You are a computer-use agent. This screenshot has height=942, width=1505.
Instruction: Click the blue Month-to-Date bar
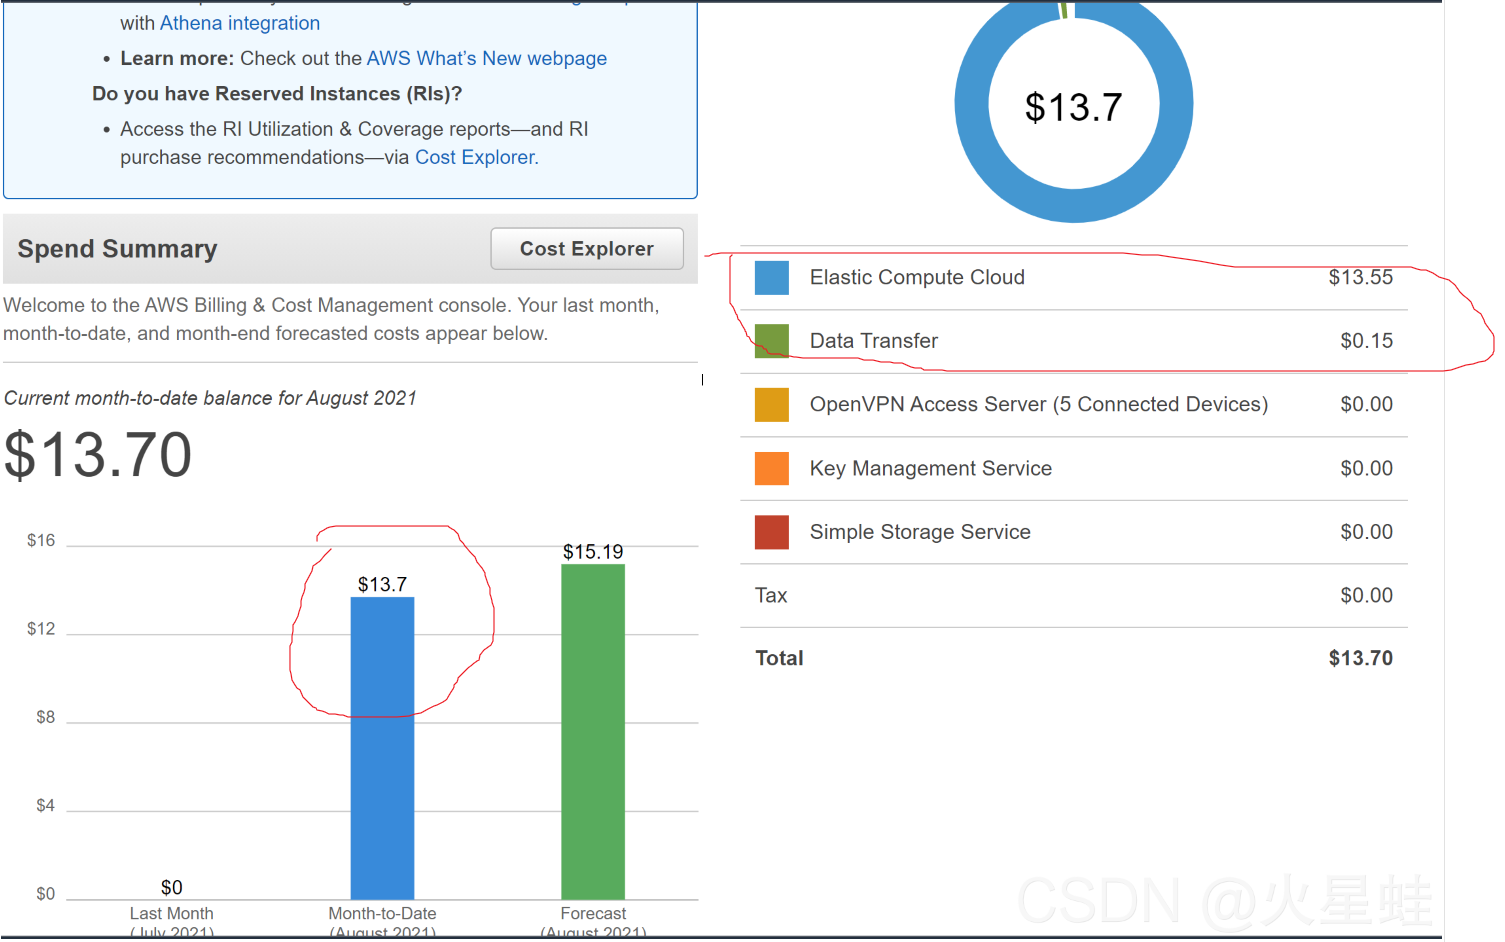pyautogui.click(x=382, y=748)
